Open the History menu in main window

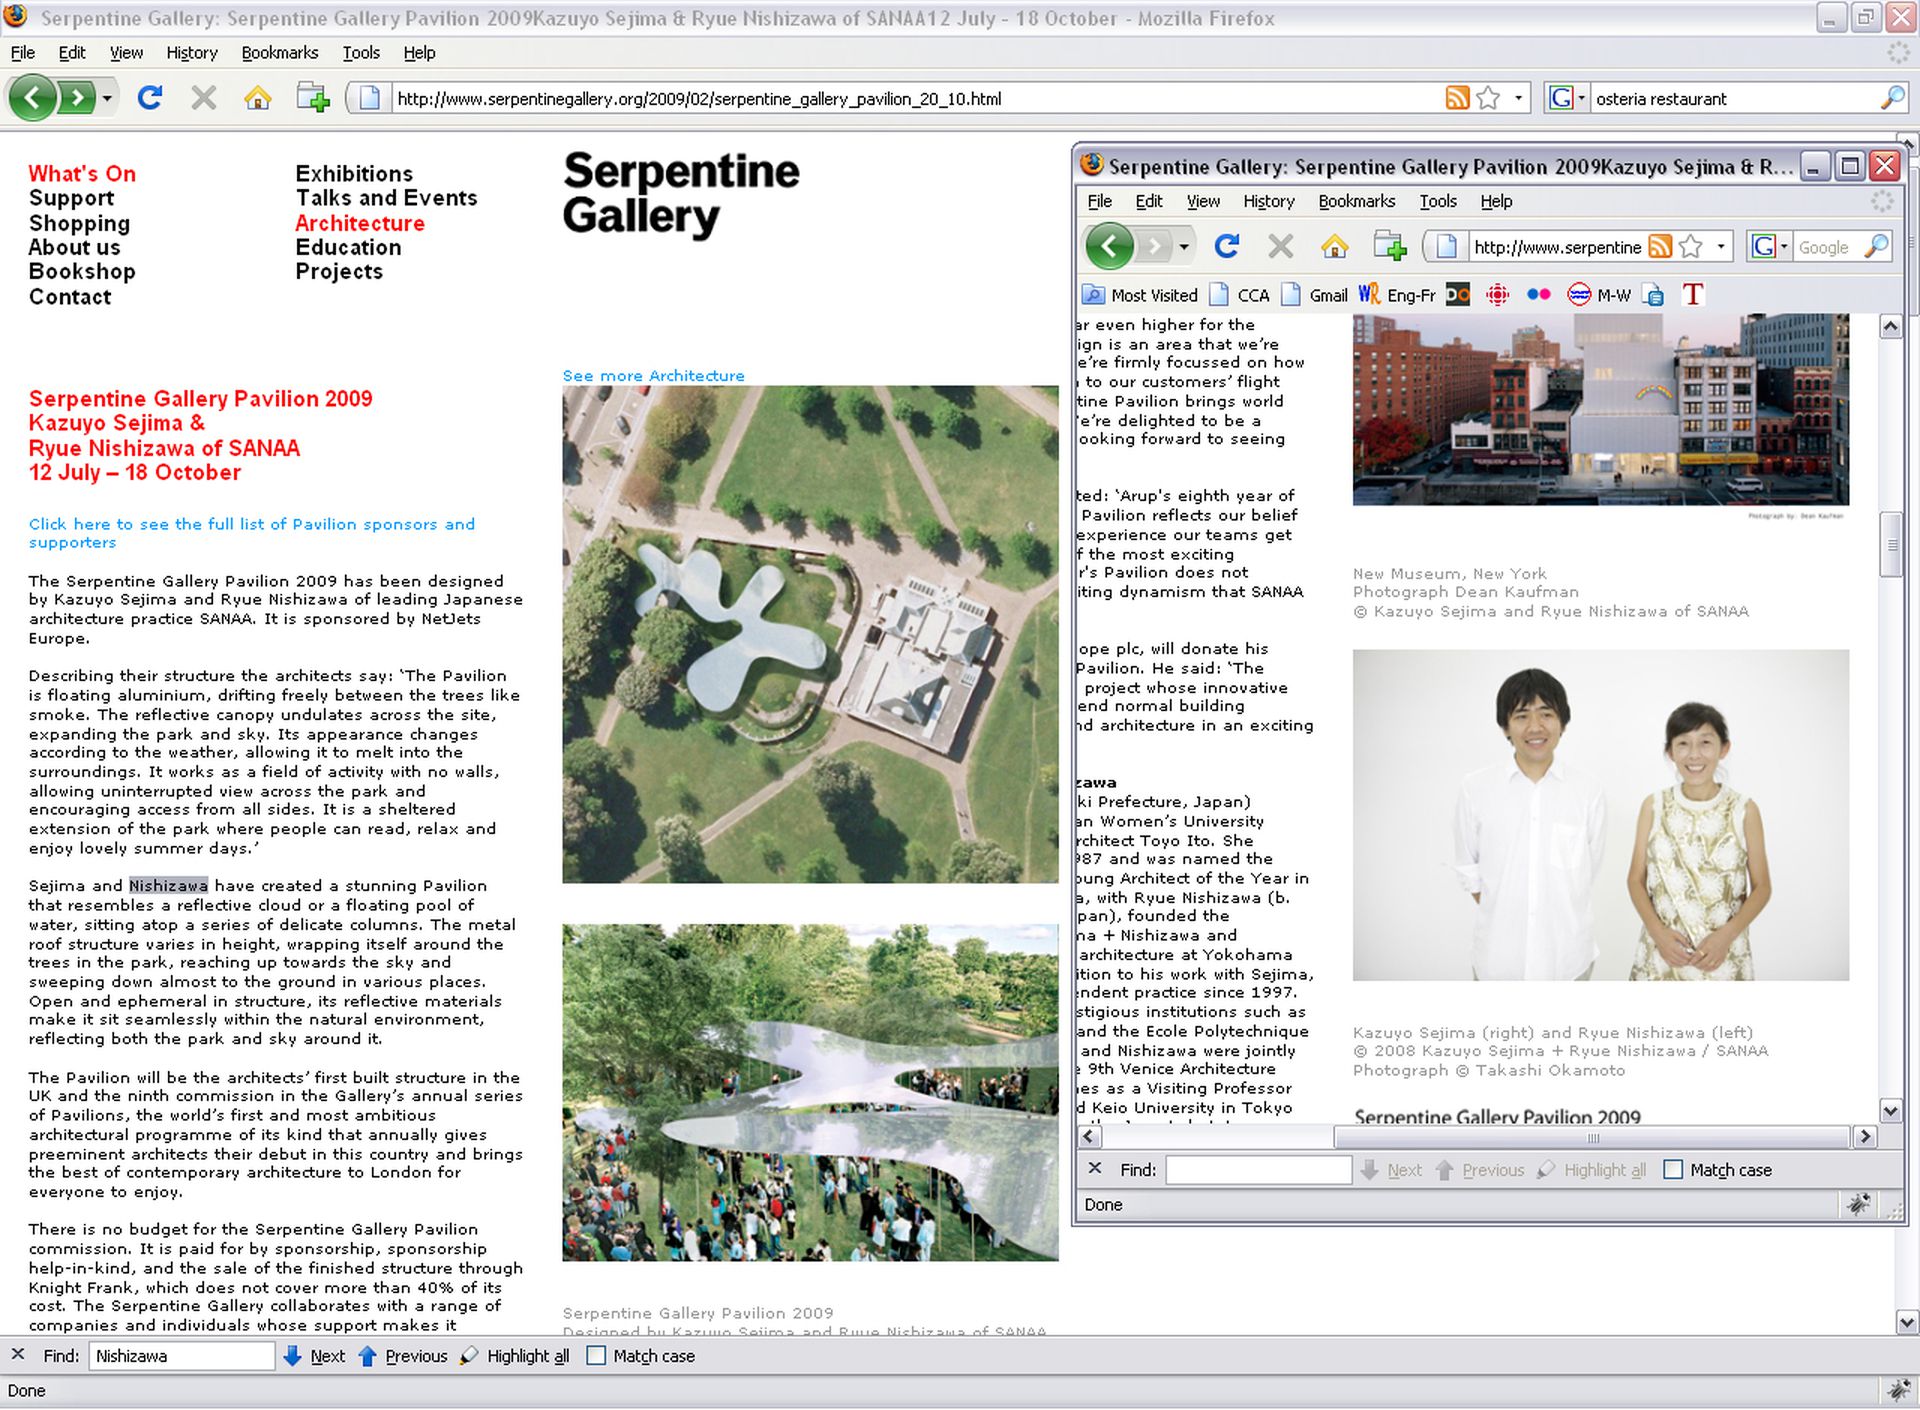pos(192,53)
